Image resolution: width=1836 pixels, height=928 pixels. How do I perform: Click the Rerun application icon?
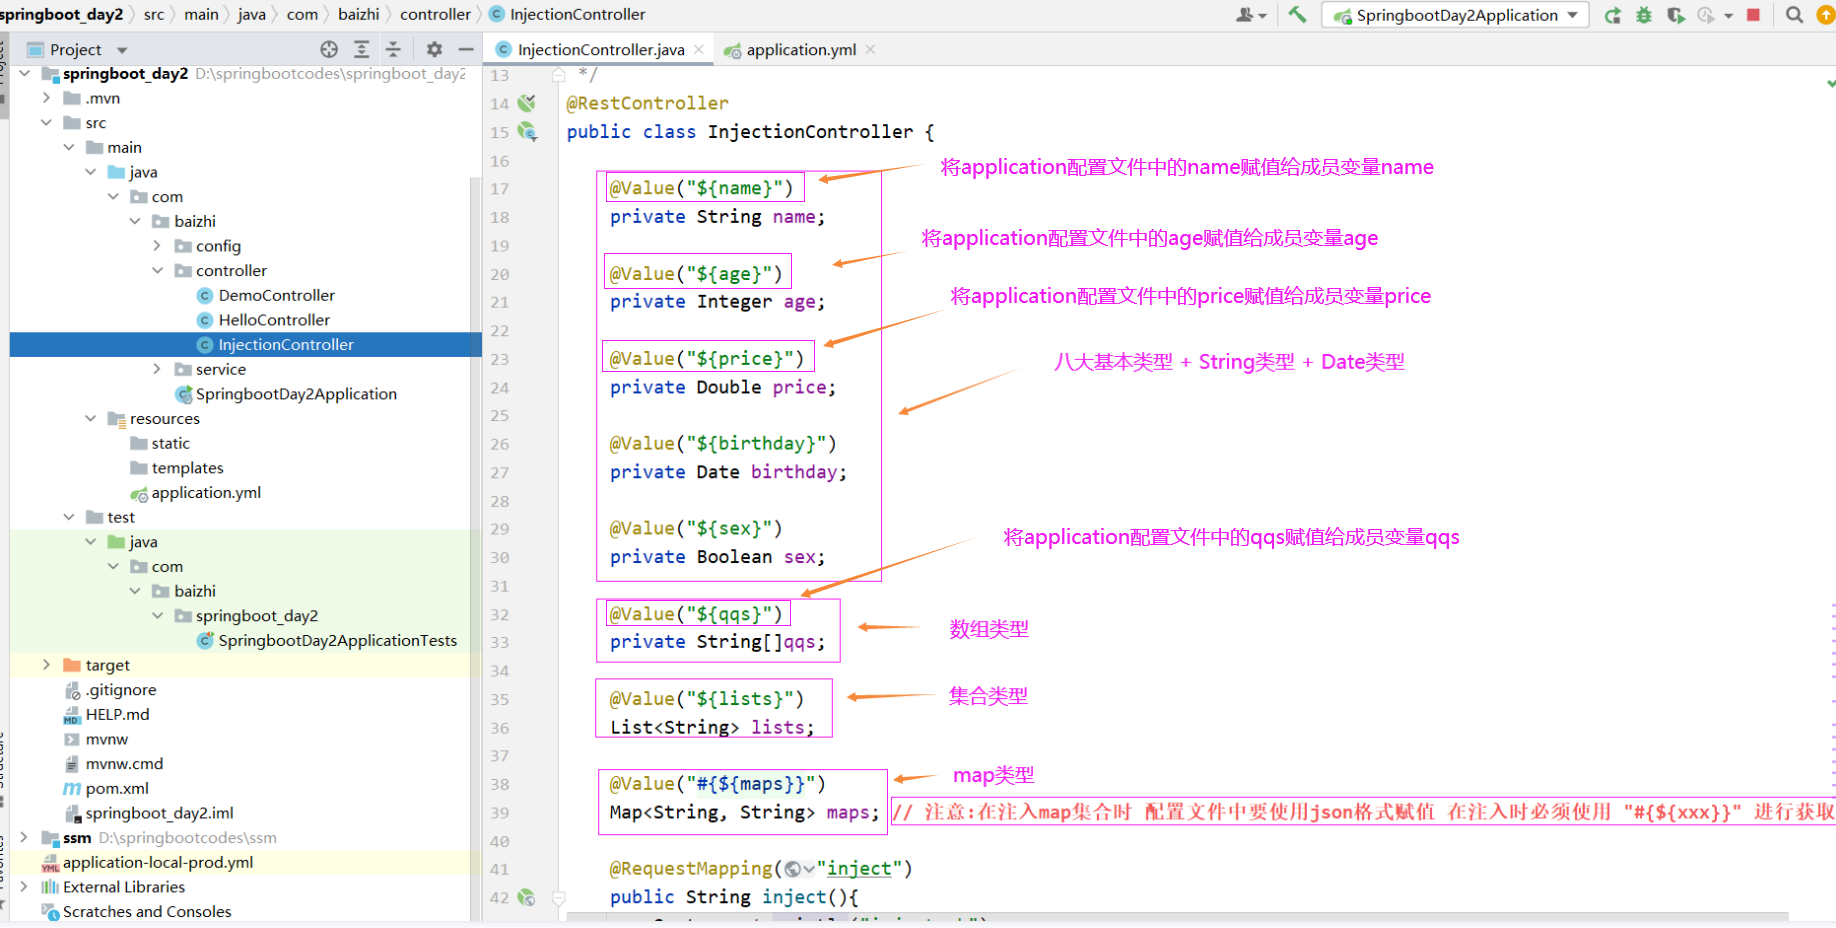[1613, 15]
